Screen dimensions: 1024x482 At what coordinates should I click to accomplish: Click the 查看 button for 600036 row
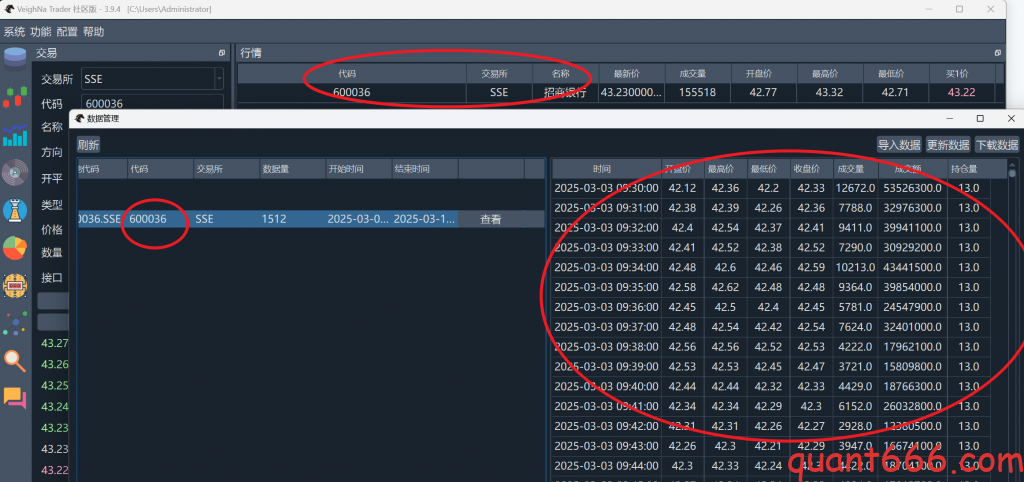[490, 219]
